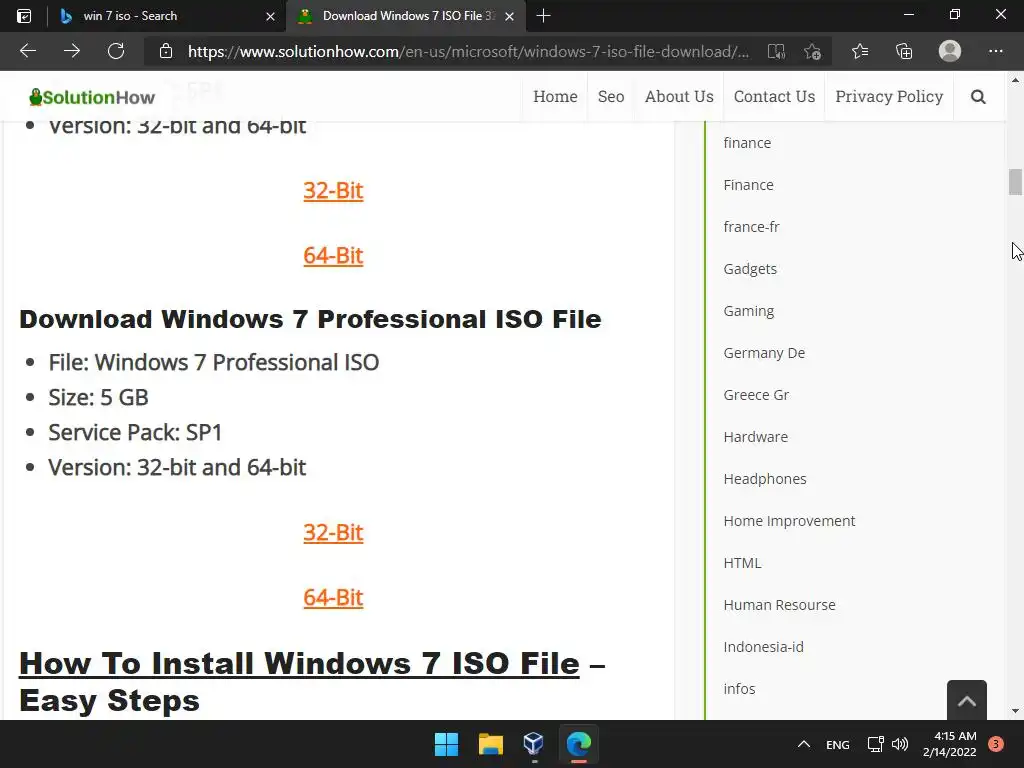Click 32-Bit link under Windows 7 Professional
Screen dimensions: 1024x768
333,533
